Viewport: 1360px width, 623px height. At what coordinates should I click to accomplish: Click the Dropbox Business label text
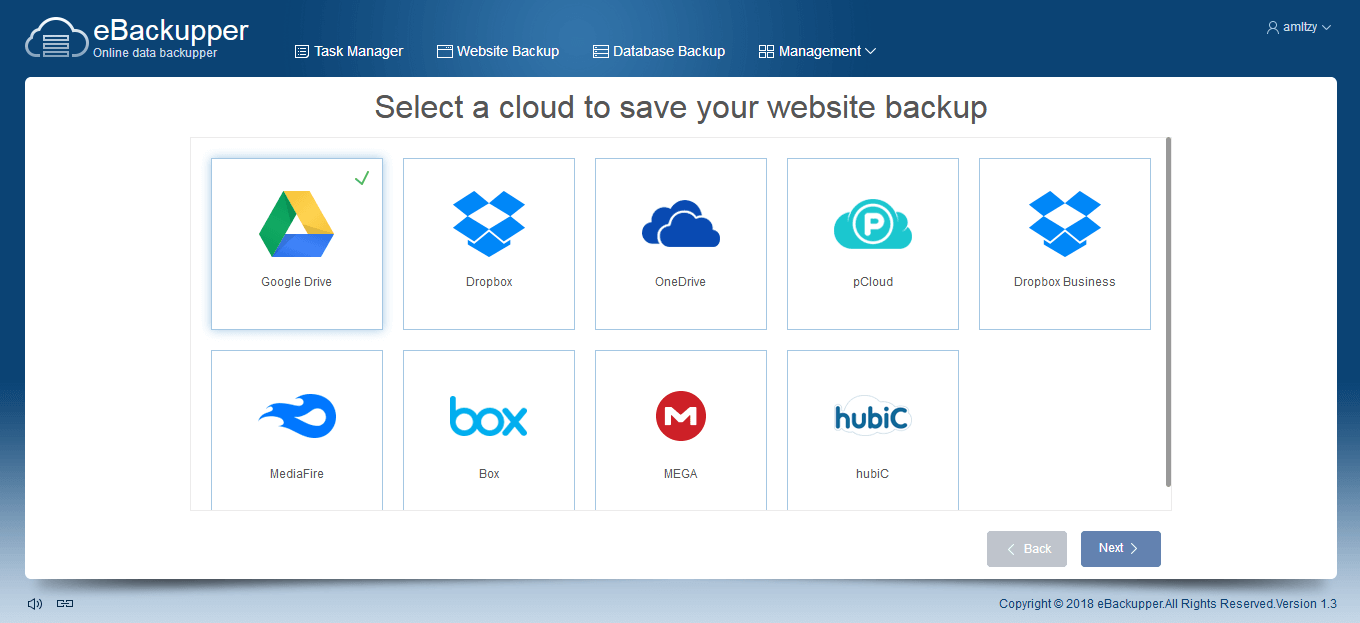tap(1065, 282)
